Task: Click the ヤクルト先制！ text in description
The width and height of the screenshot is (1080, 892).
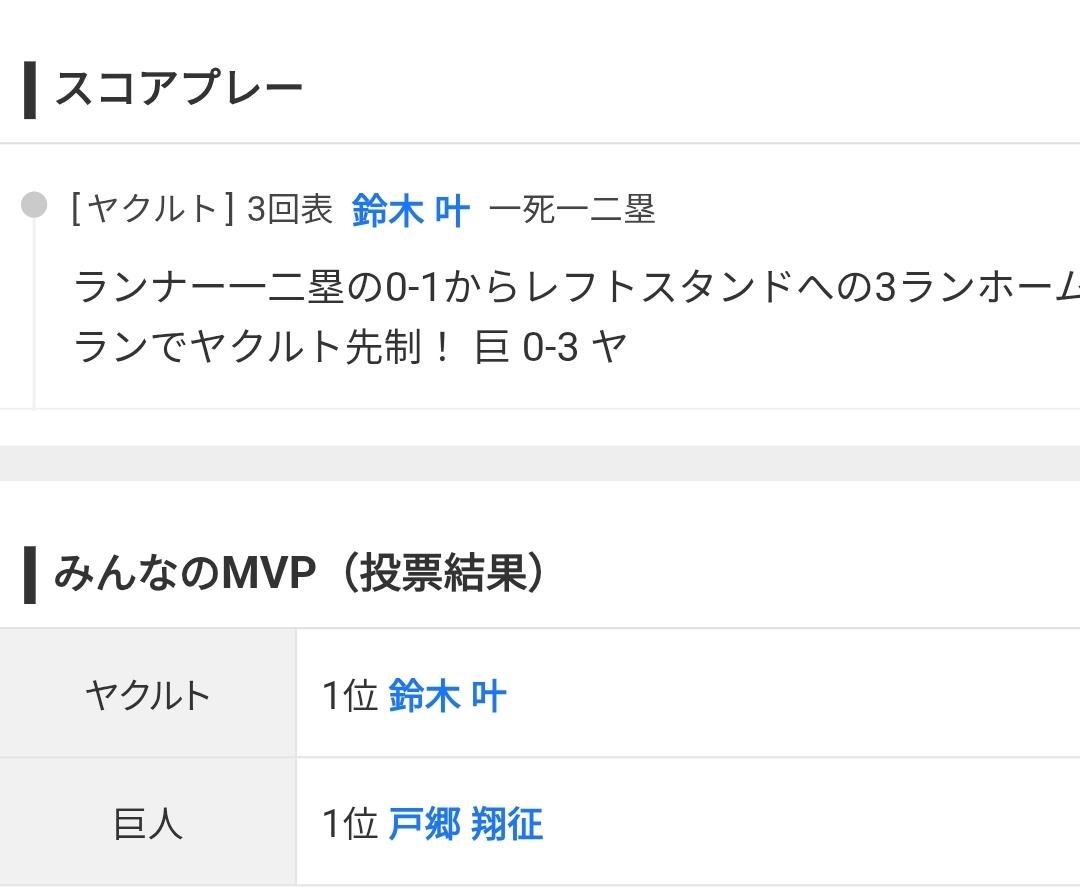Action: point(321,346)
